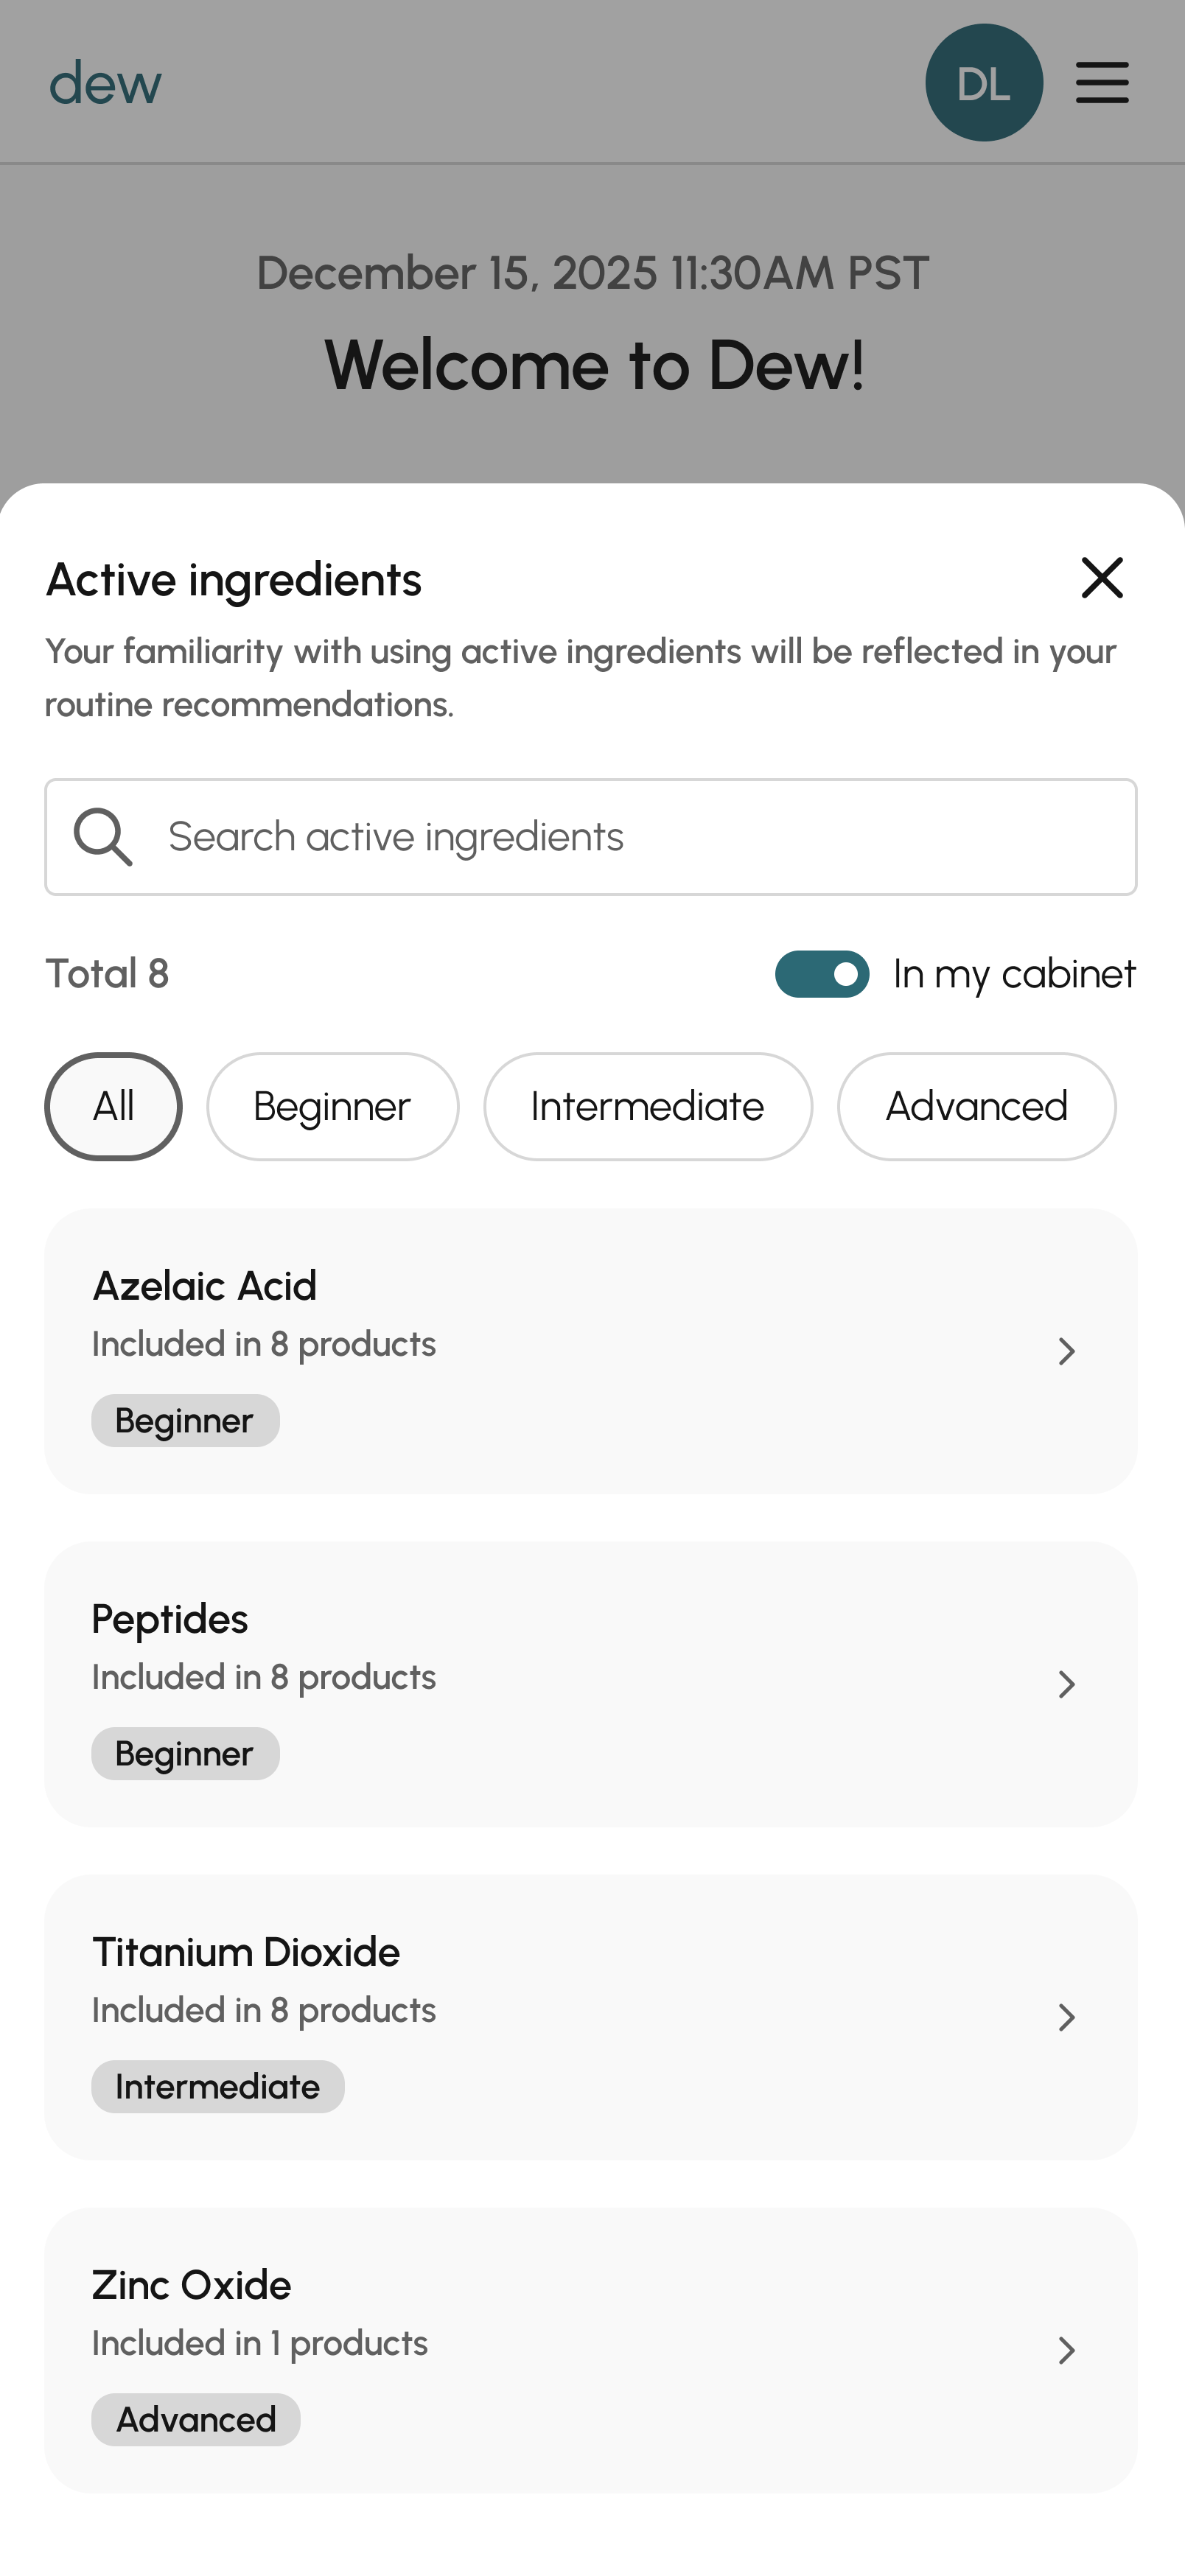Click the dew logo
This screenshot has height=2576, width=1185.
pos(105,83)
